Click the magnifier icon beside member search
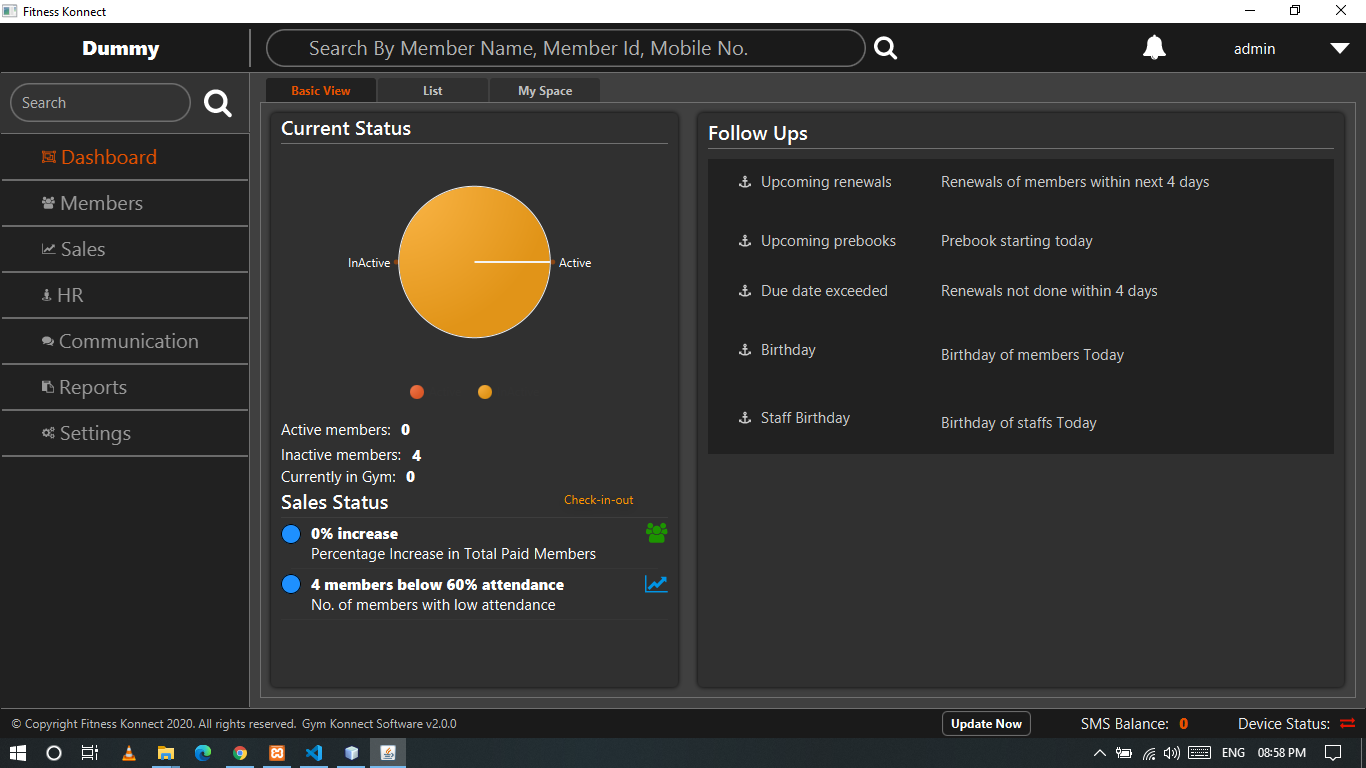This screenshot has width=1366, height=768. 885,48
